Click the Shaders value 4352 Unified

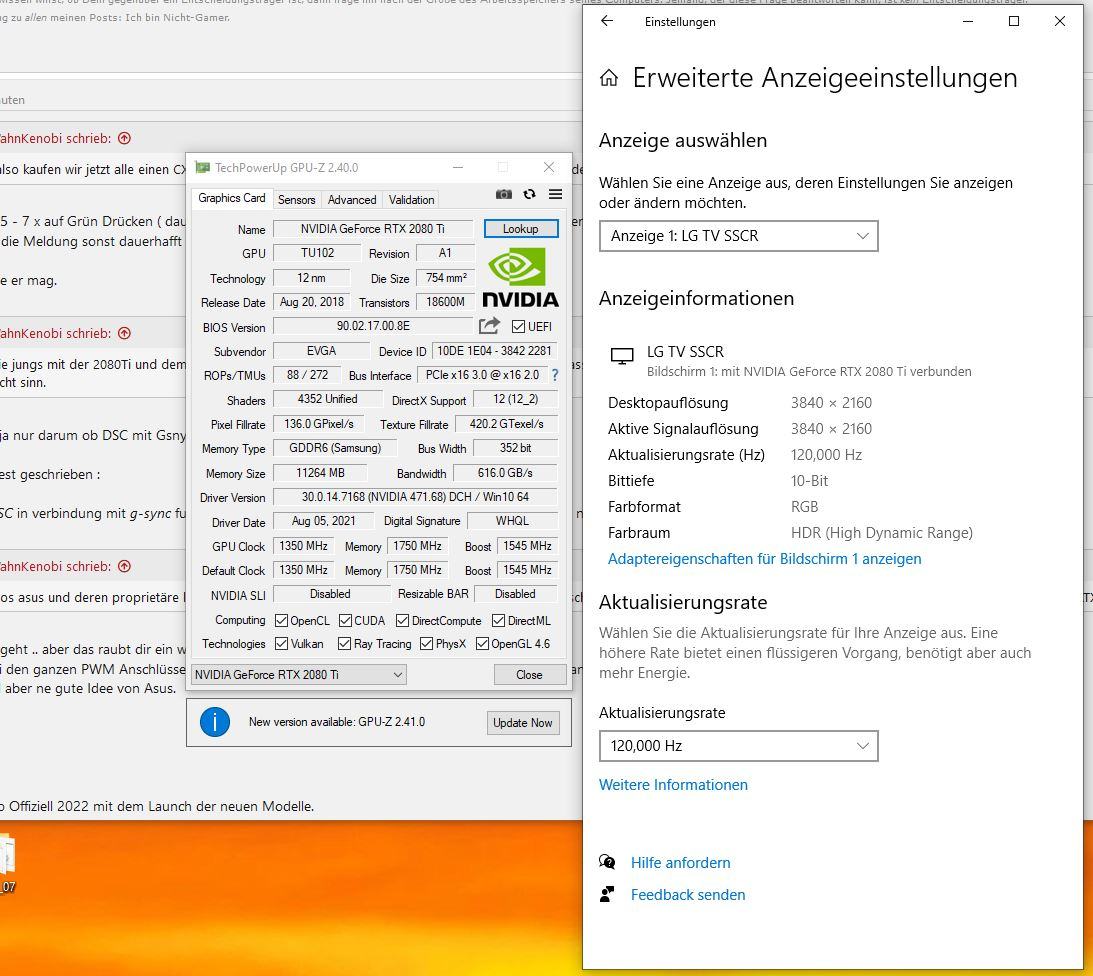coord(328,399)
